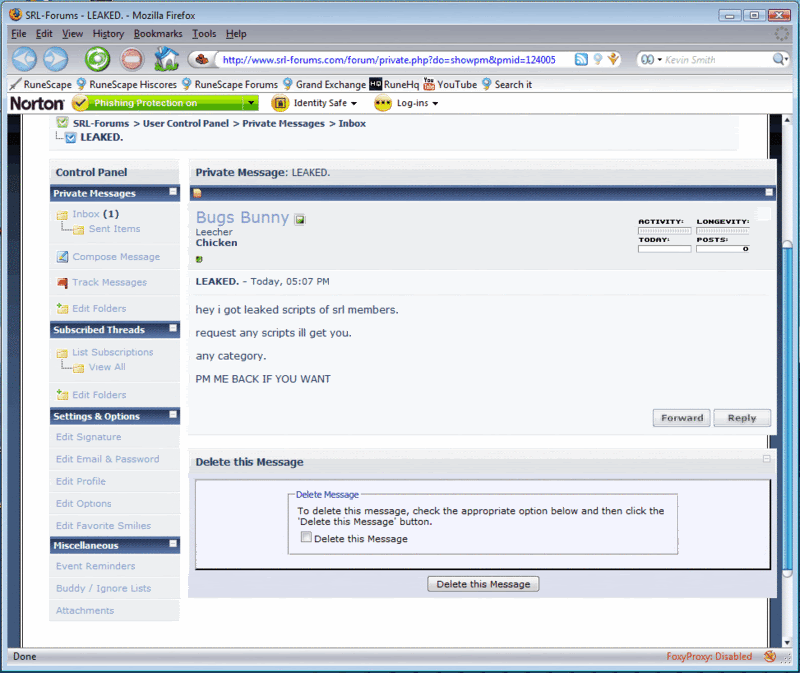The image size is (800, 673).
Task: Open the Compose Message link
Action: [115, 257]
